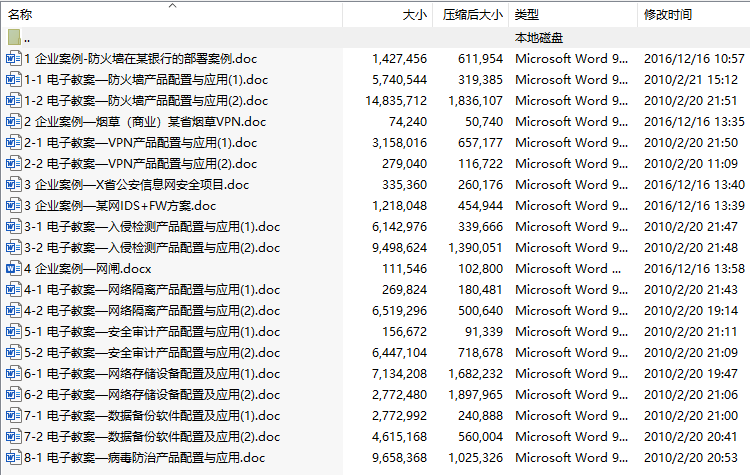Image resolution: width=750 pixels, height=475 pixels.
Task: Select file name 2-1 电子教案—VPN产品配置与应用(1).doc
Action: tap(141, 143)
